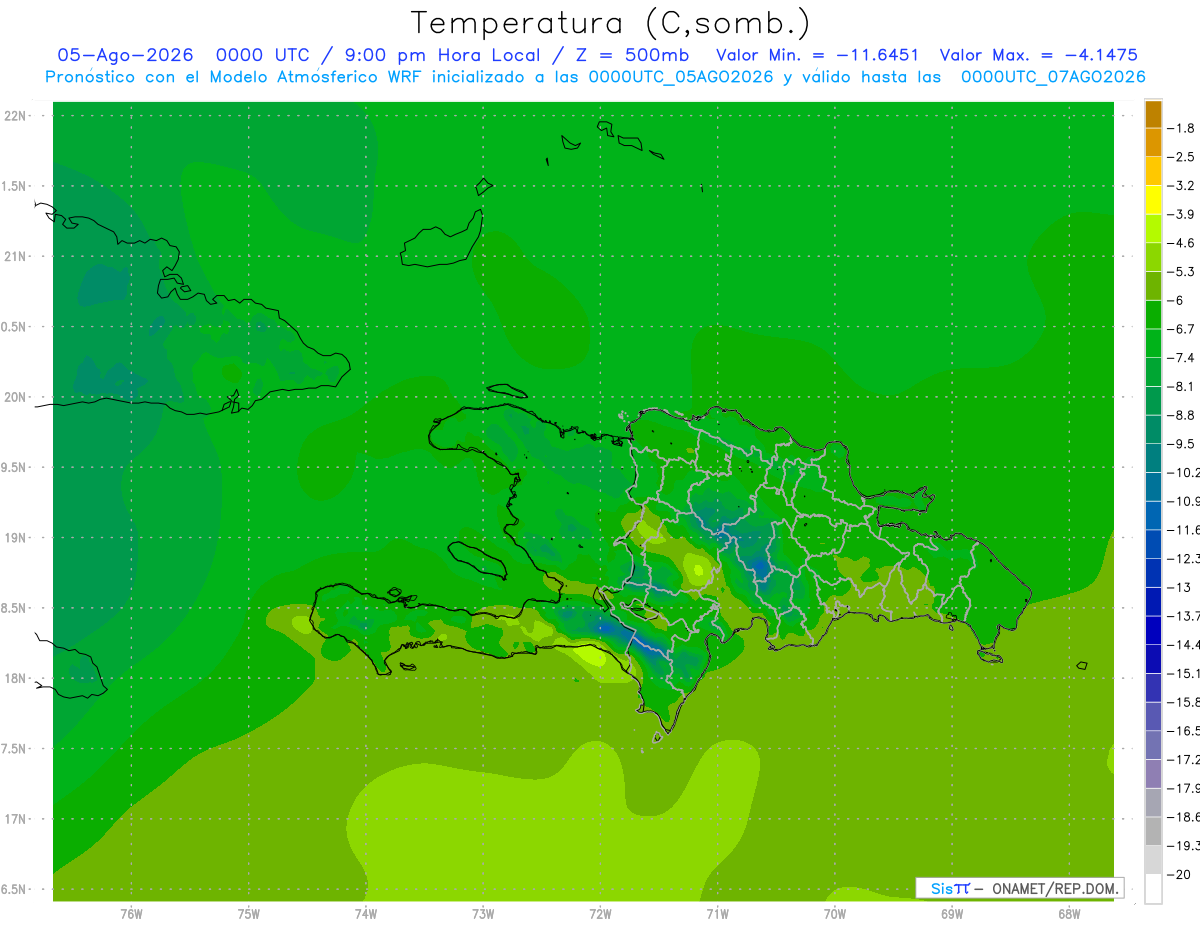This screenshot has height=927, width=1200.
Task: Click the '71W' longitude label
Action: pos(717,914)
